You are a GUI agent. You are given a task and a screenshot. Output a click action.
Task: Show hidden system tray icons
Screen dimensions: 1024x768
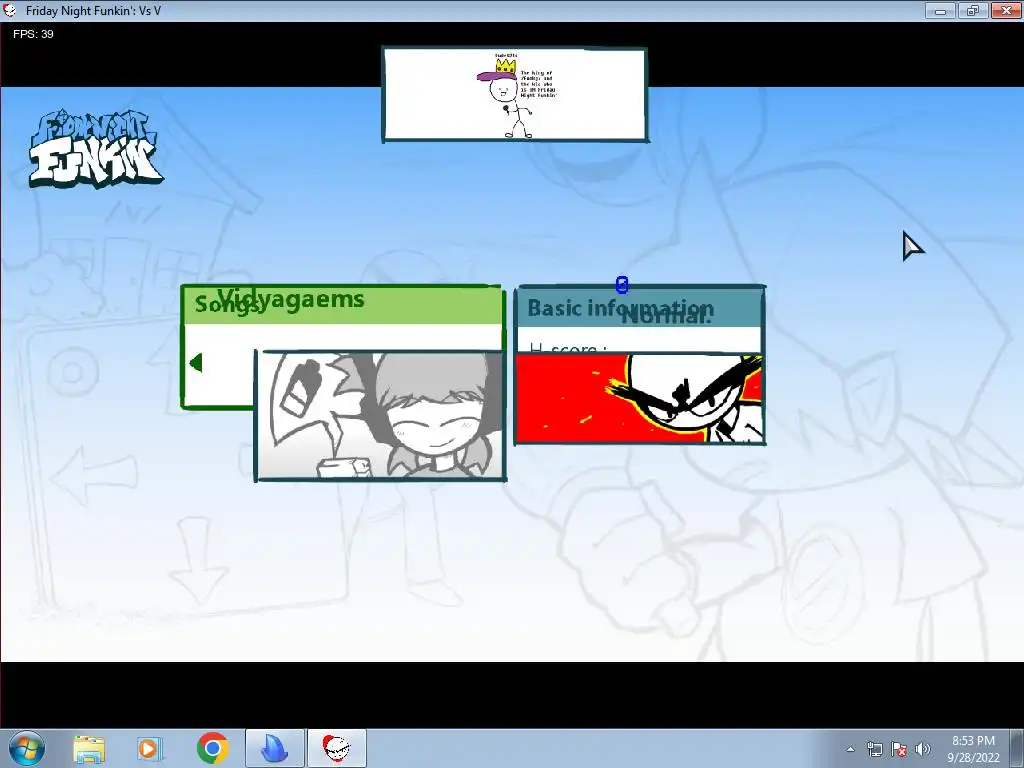(x=850, y=749)
